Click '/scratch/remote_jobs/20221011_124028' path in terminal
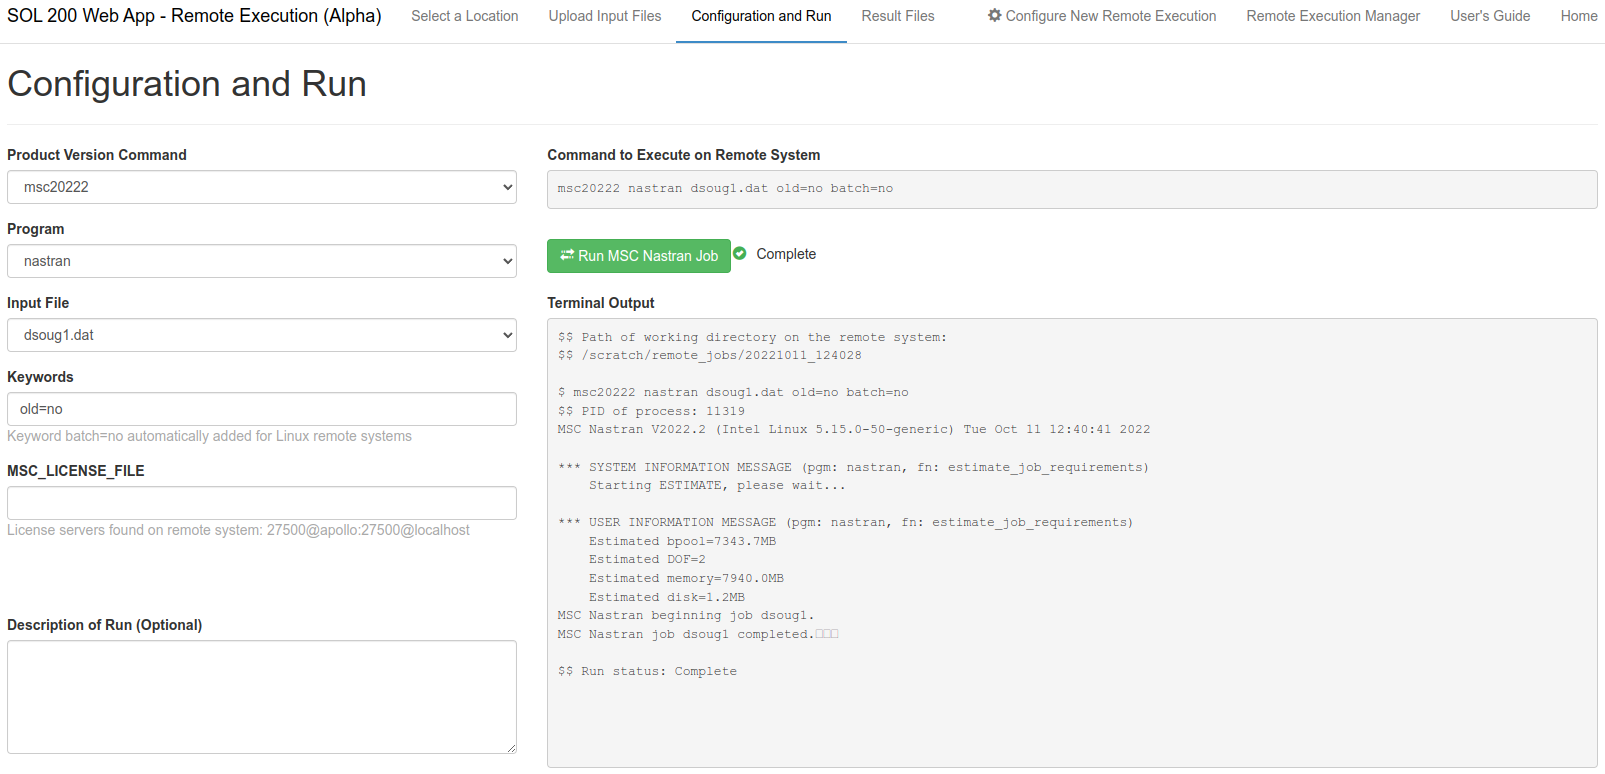The height and width of the screenshot is (774, 1605). pos(721,355)
